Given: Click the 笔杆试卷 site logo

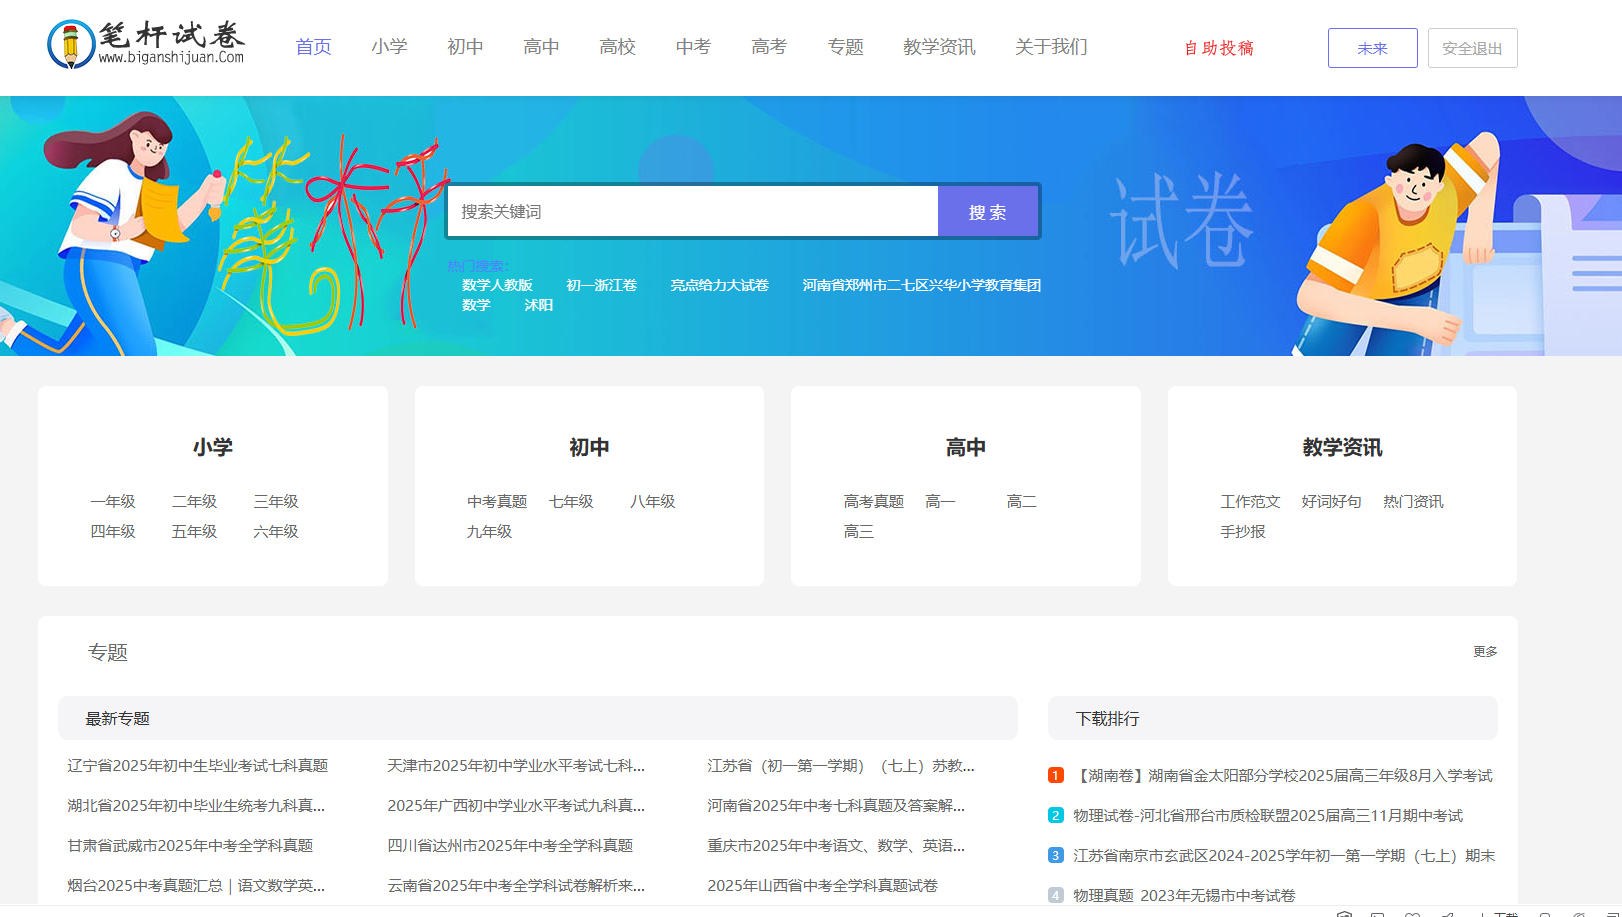Looking at the screenshot, I should pyautogui.click(x=146, y=44).
